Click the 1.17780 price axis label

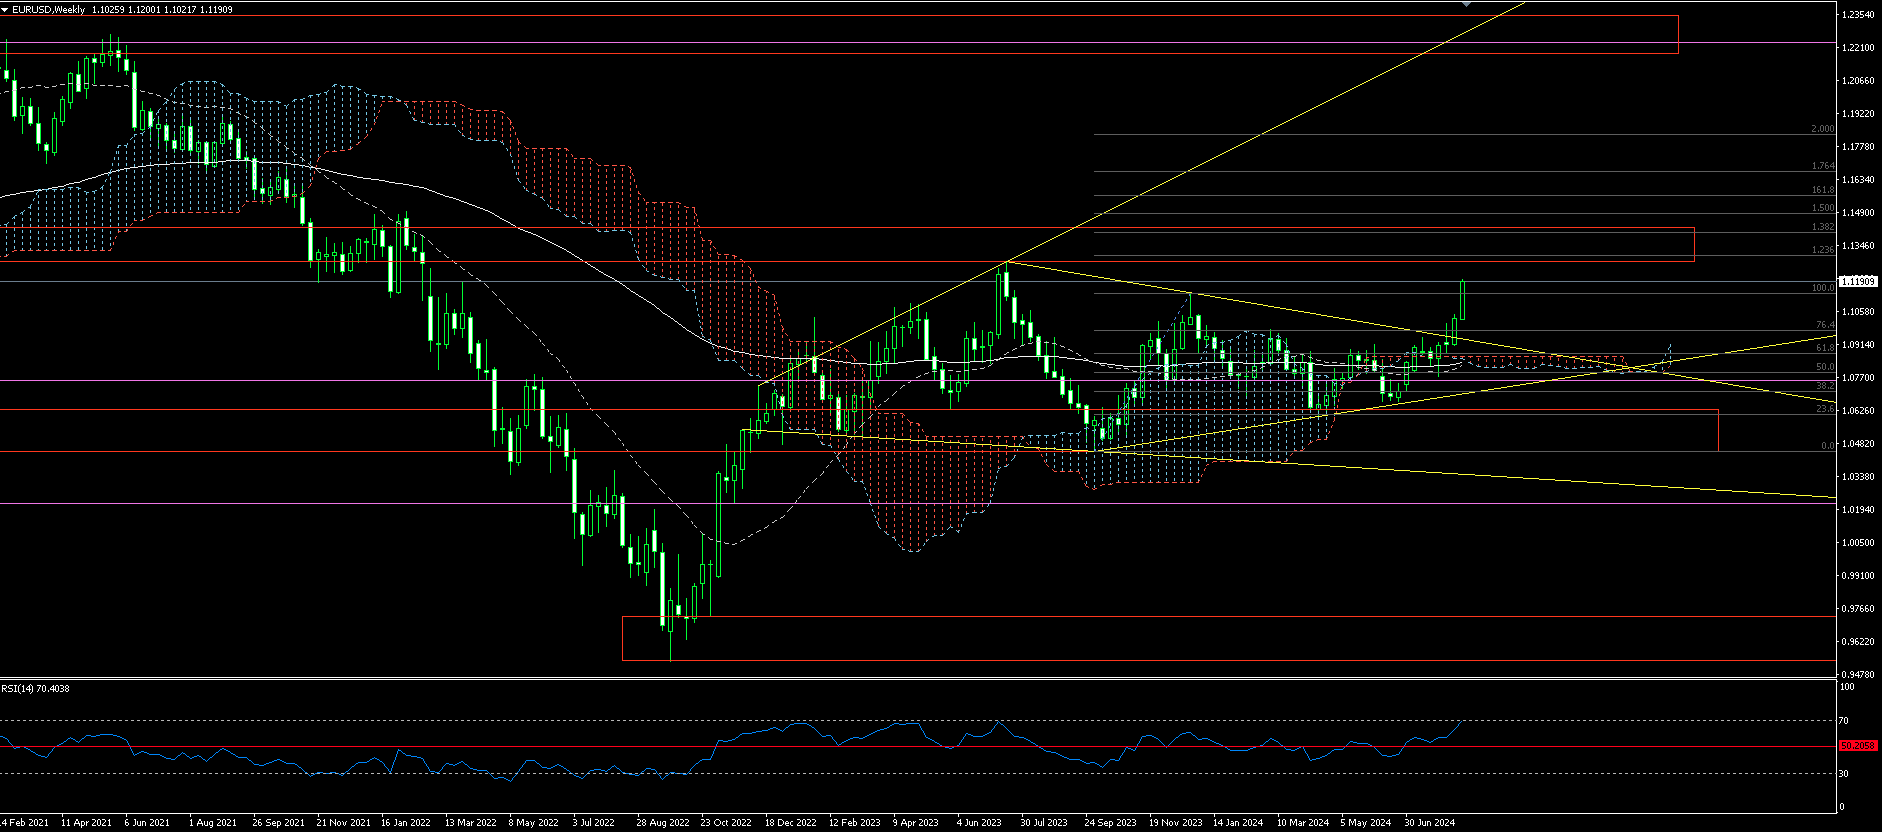pos(1857,147)
